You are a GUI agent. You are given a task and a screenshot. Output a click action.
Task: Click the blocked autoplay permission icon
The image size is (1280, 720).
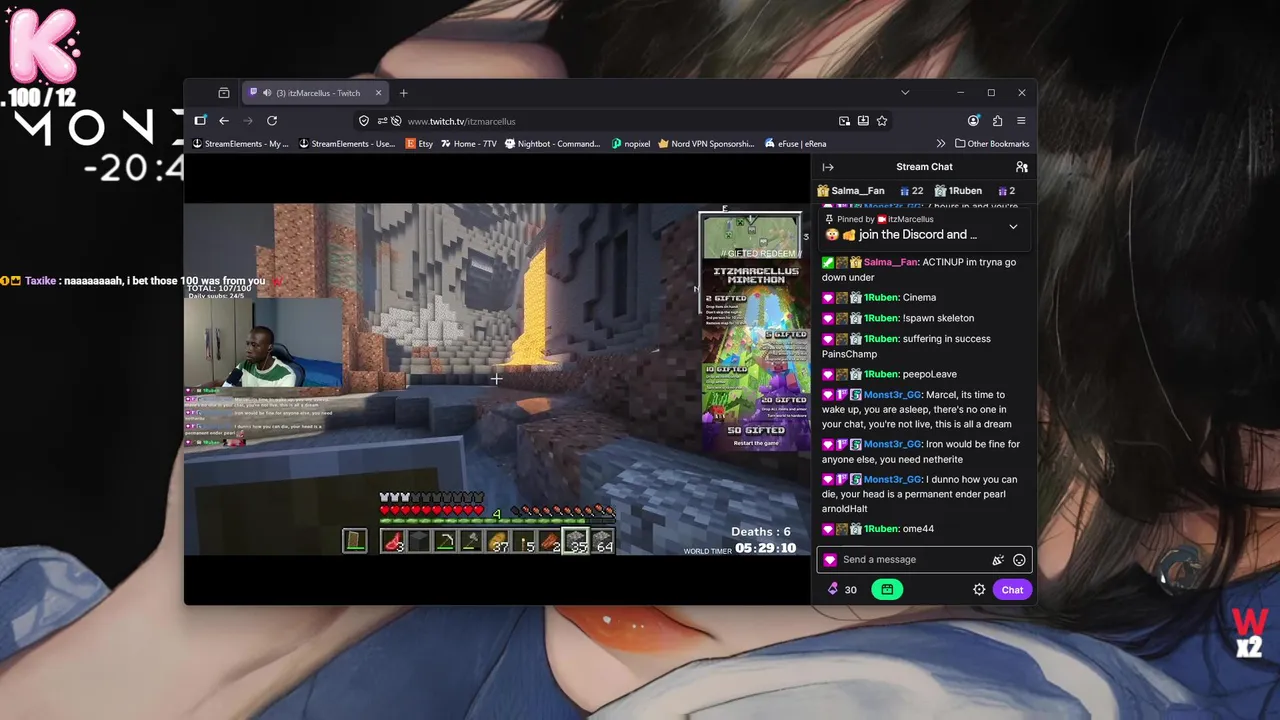pyautogui.click(x=397, y=121)
